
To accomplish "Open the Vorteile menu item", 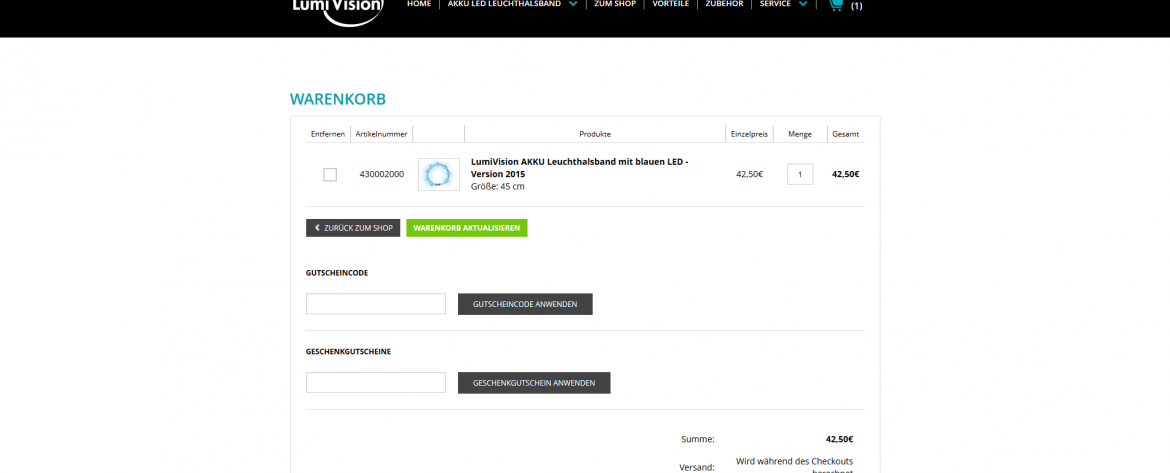I will pyautogui.click(x=670, y=4).
